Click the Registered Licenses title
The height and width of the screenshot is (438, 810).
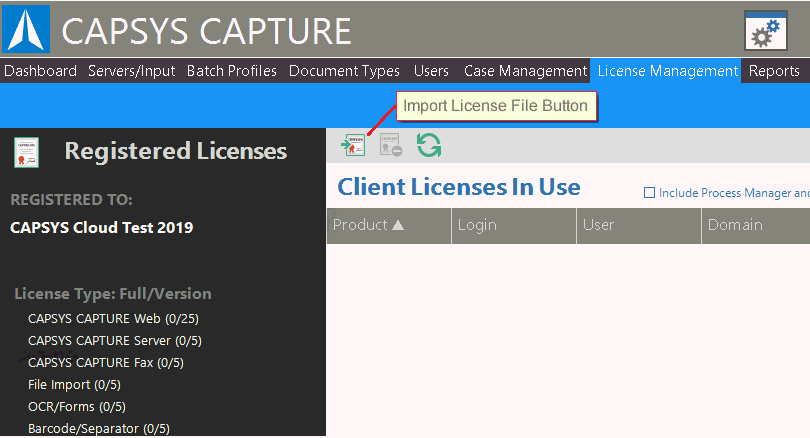[176, 151]
